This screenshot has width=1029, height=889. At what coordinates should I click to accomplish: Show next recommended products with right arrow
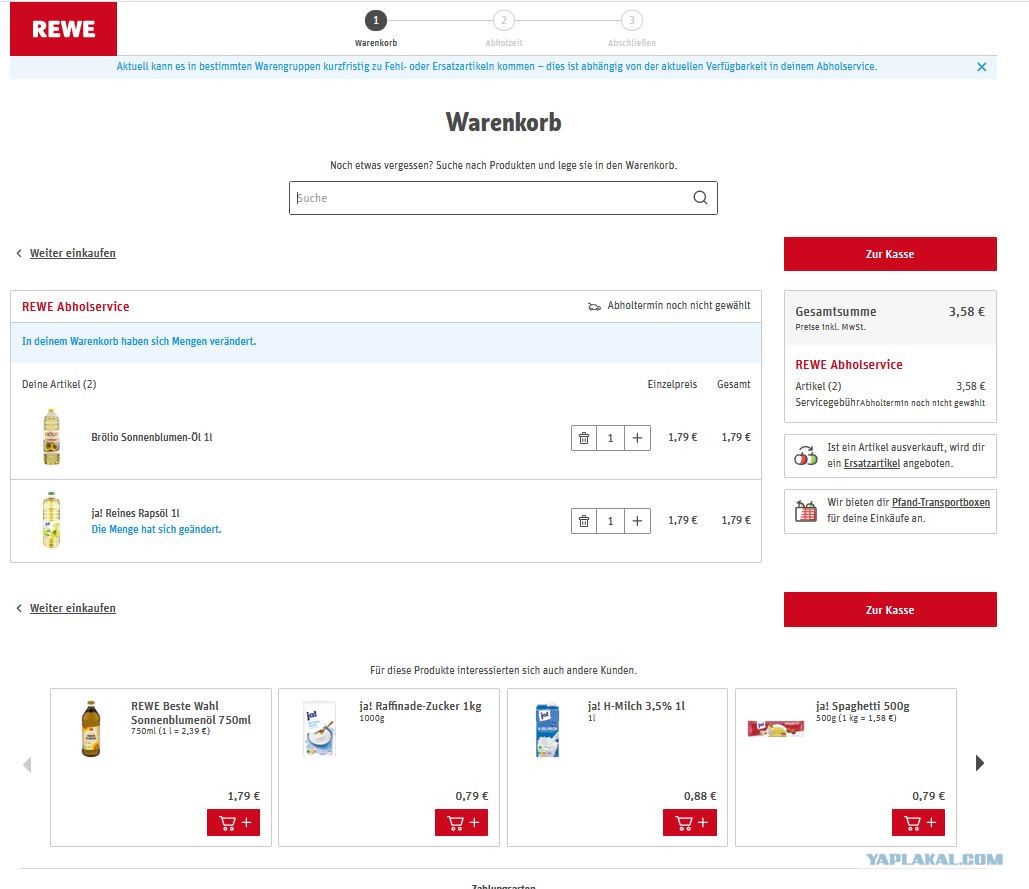pos(979,763)
